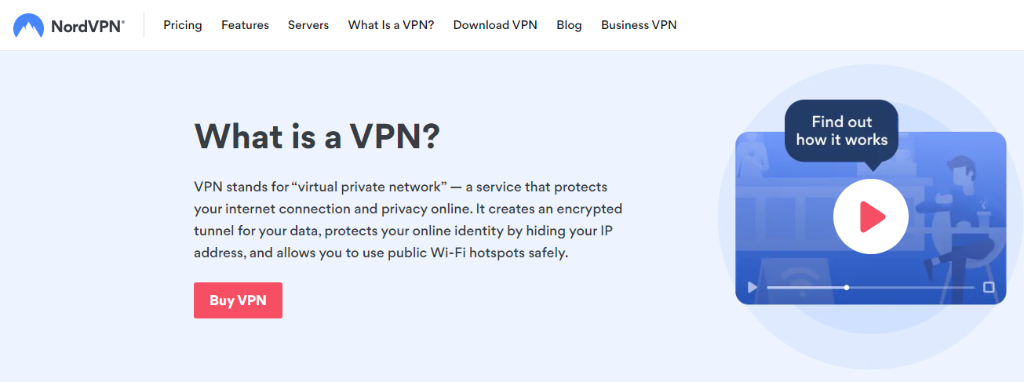Open the What Is a VPN? nav link
The image size is (1024, 382).
click(x=391, y=25)
